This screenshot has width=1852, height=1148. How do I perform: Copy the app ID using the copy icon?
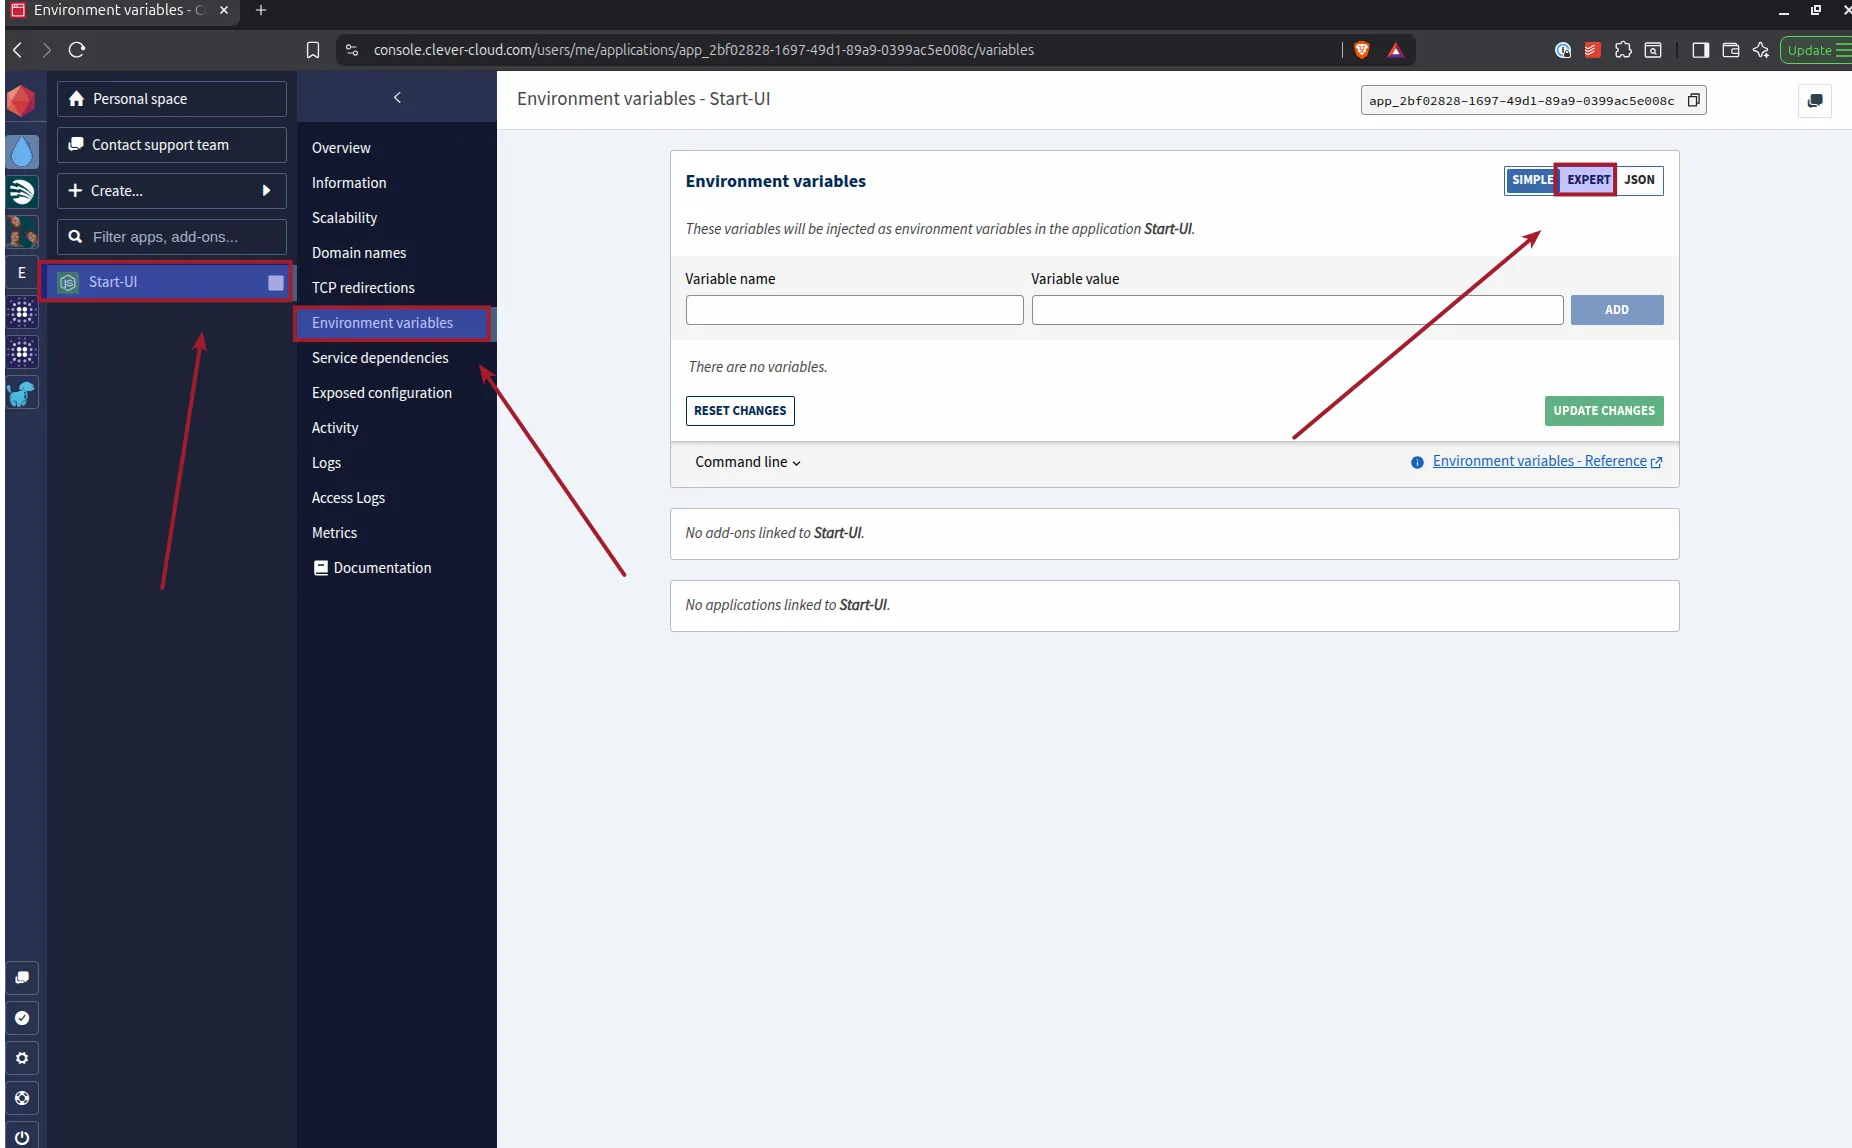click(1694, 100)
